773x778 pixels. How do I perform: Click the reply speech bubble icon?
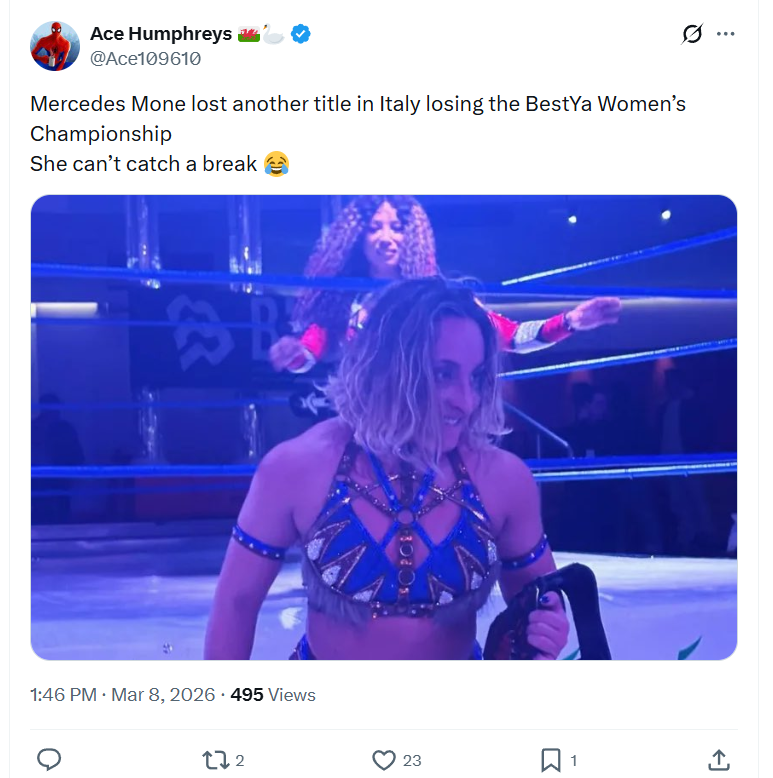(x=49, y=760)
